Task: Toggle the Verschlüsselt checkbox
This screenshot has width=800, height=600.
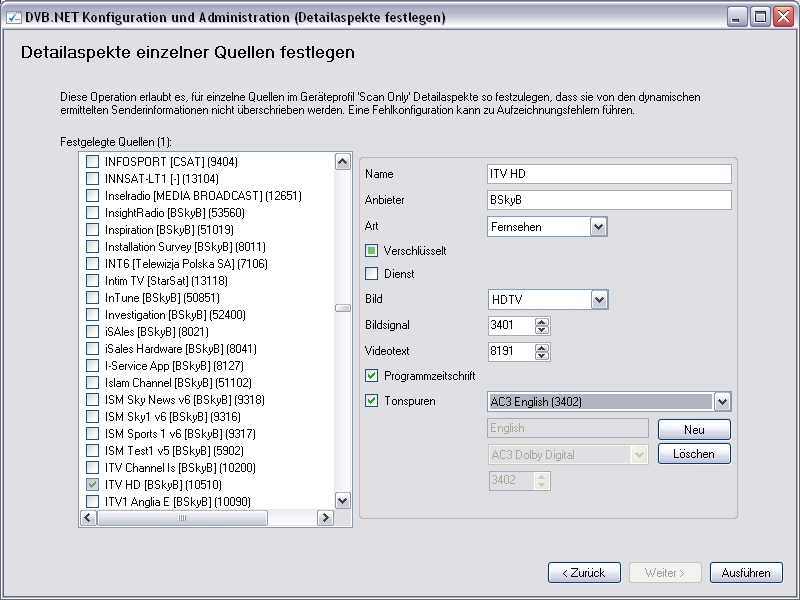Action: coord(372,250)
